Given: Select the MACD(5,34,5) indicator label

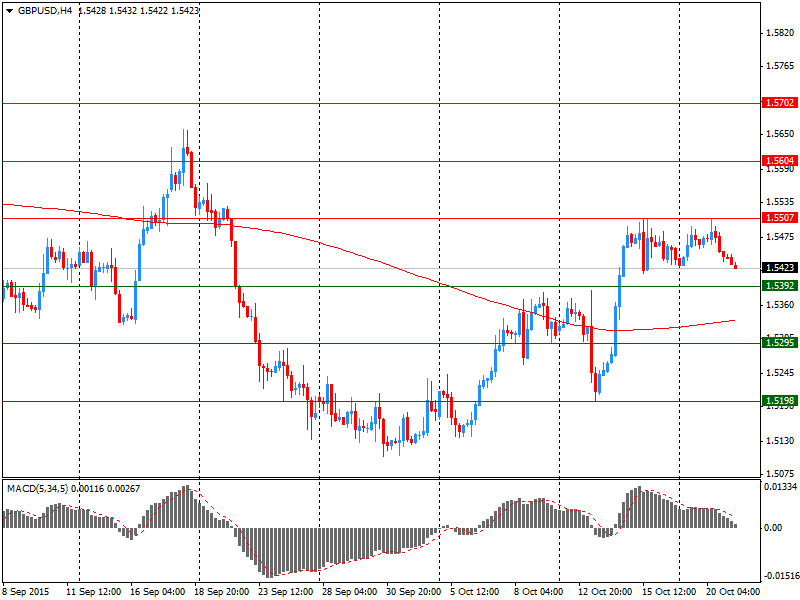Looking at the screenshot, I should [38, 489].
